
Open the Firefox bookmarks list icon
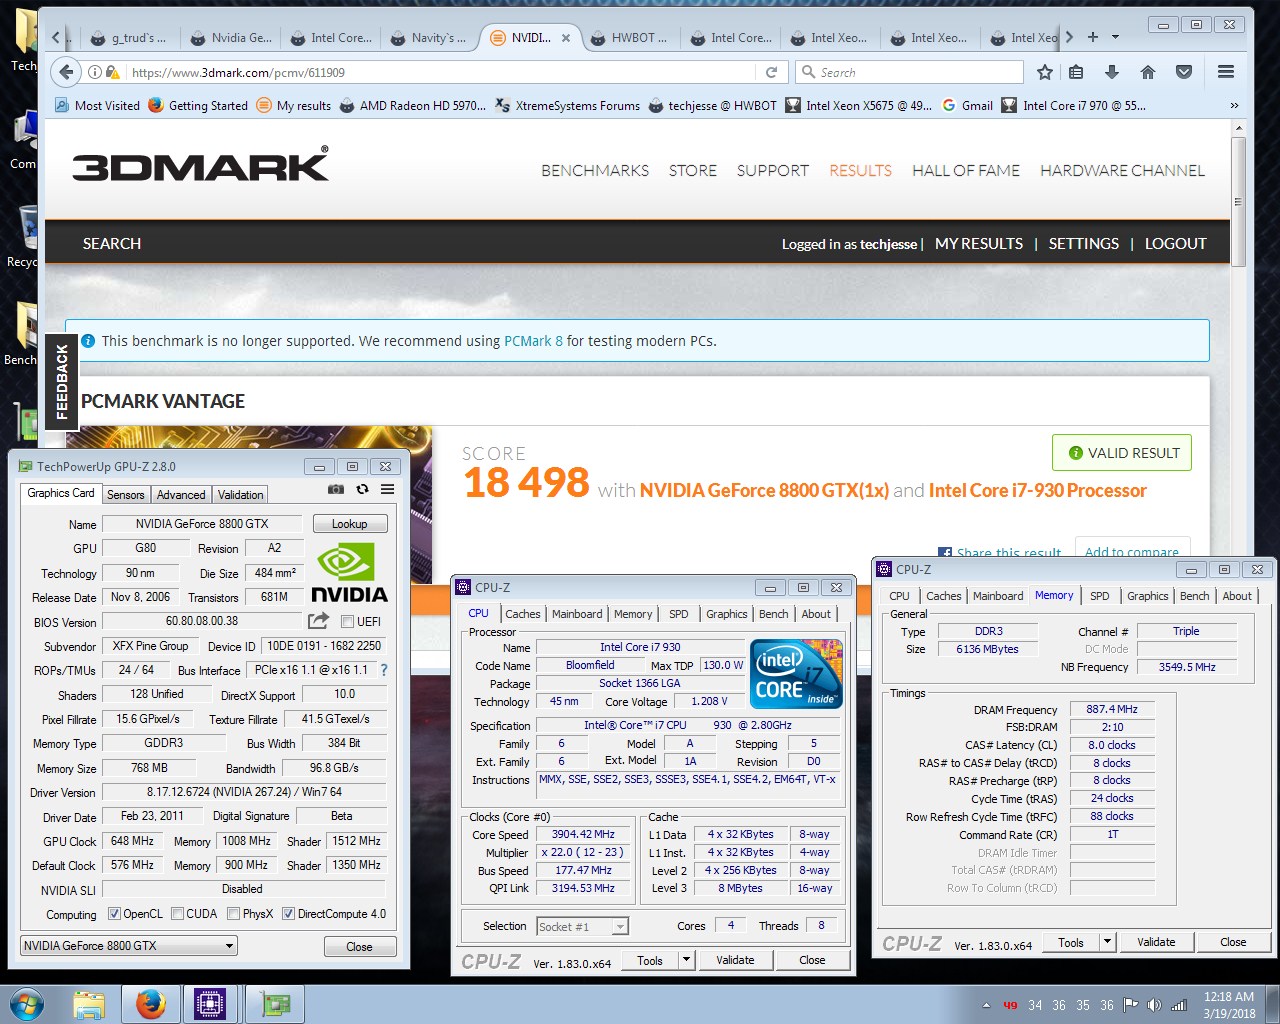[x=1076, y=72]
